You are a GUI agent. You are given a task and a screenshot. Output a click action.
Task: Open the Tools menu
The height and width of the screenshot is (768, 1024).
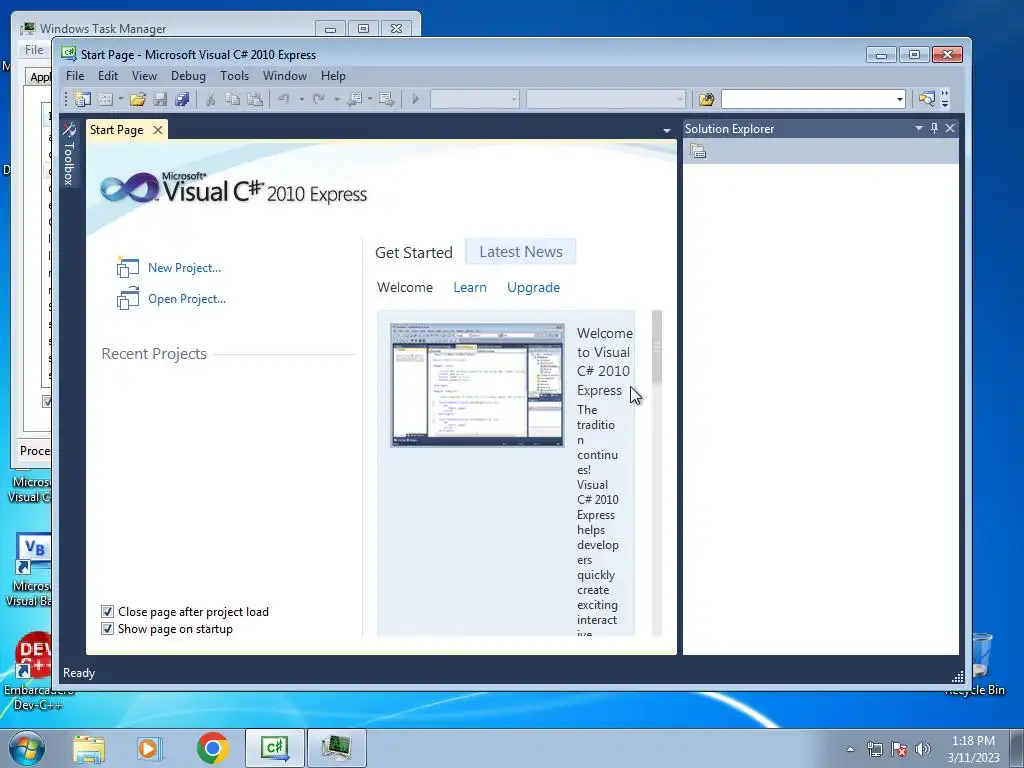tap(234, 76)
